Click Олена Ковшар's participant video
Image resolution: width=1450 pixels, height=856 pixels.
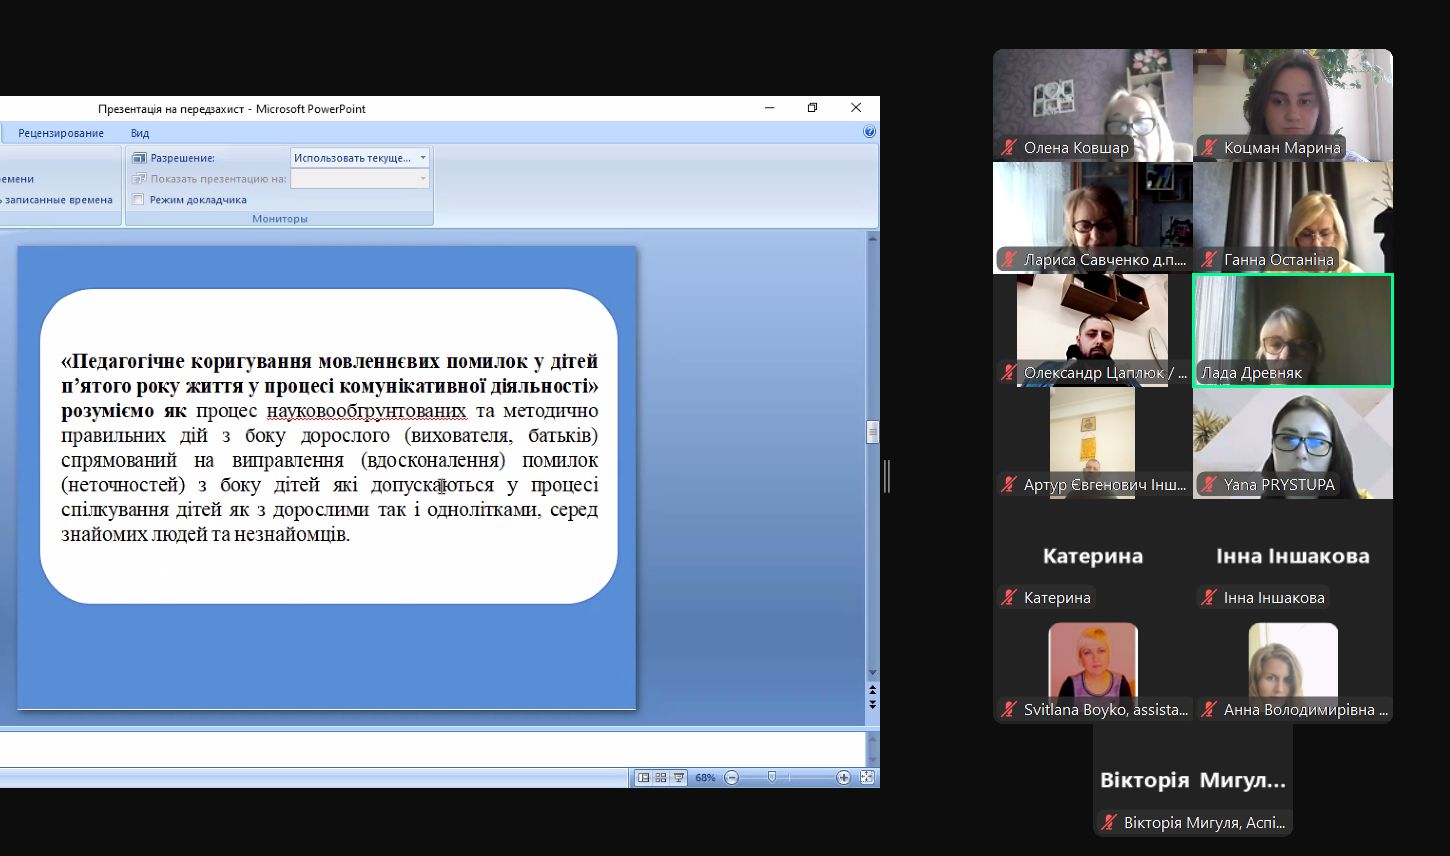click(1092, 105)
